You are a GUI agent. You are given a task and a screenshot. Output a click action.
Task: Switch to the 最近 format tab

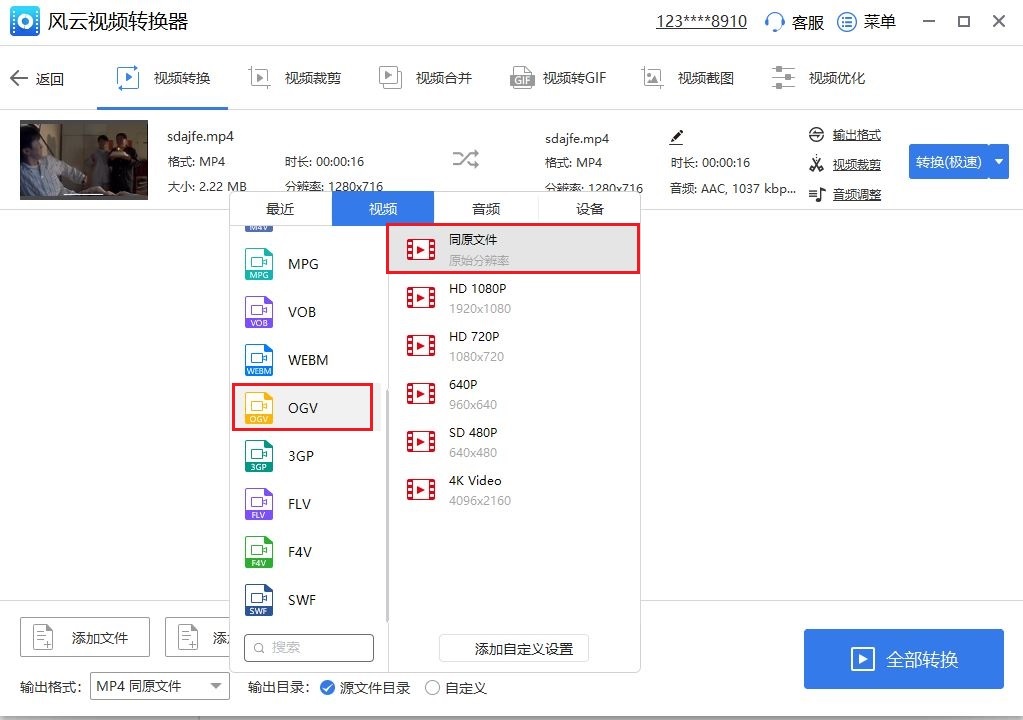point(281,209)
